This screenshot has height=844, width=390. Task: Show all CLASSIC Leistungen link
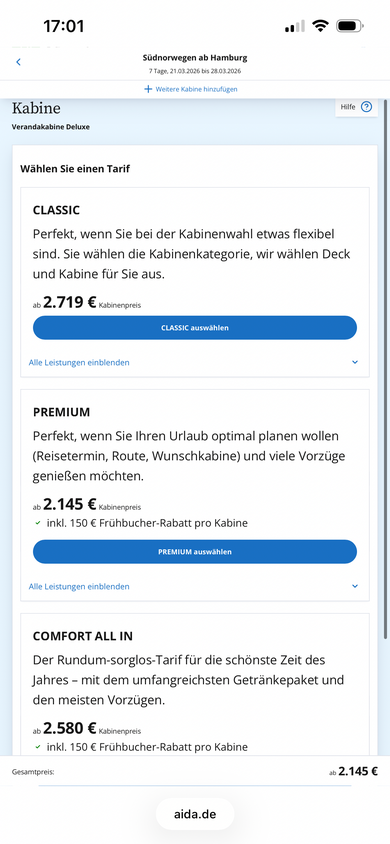pos(79,362)
